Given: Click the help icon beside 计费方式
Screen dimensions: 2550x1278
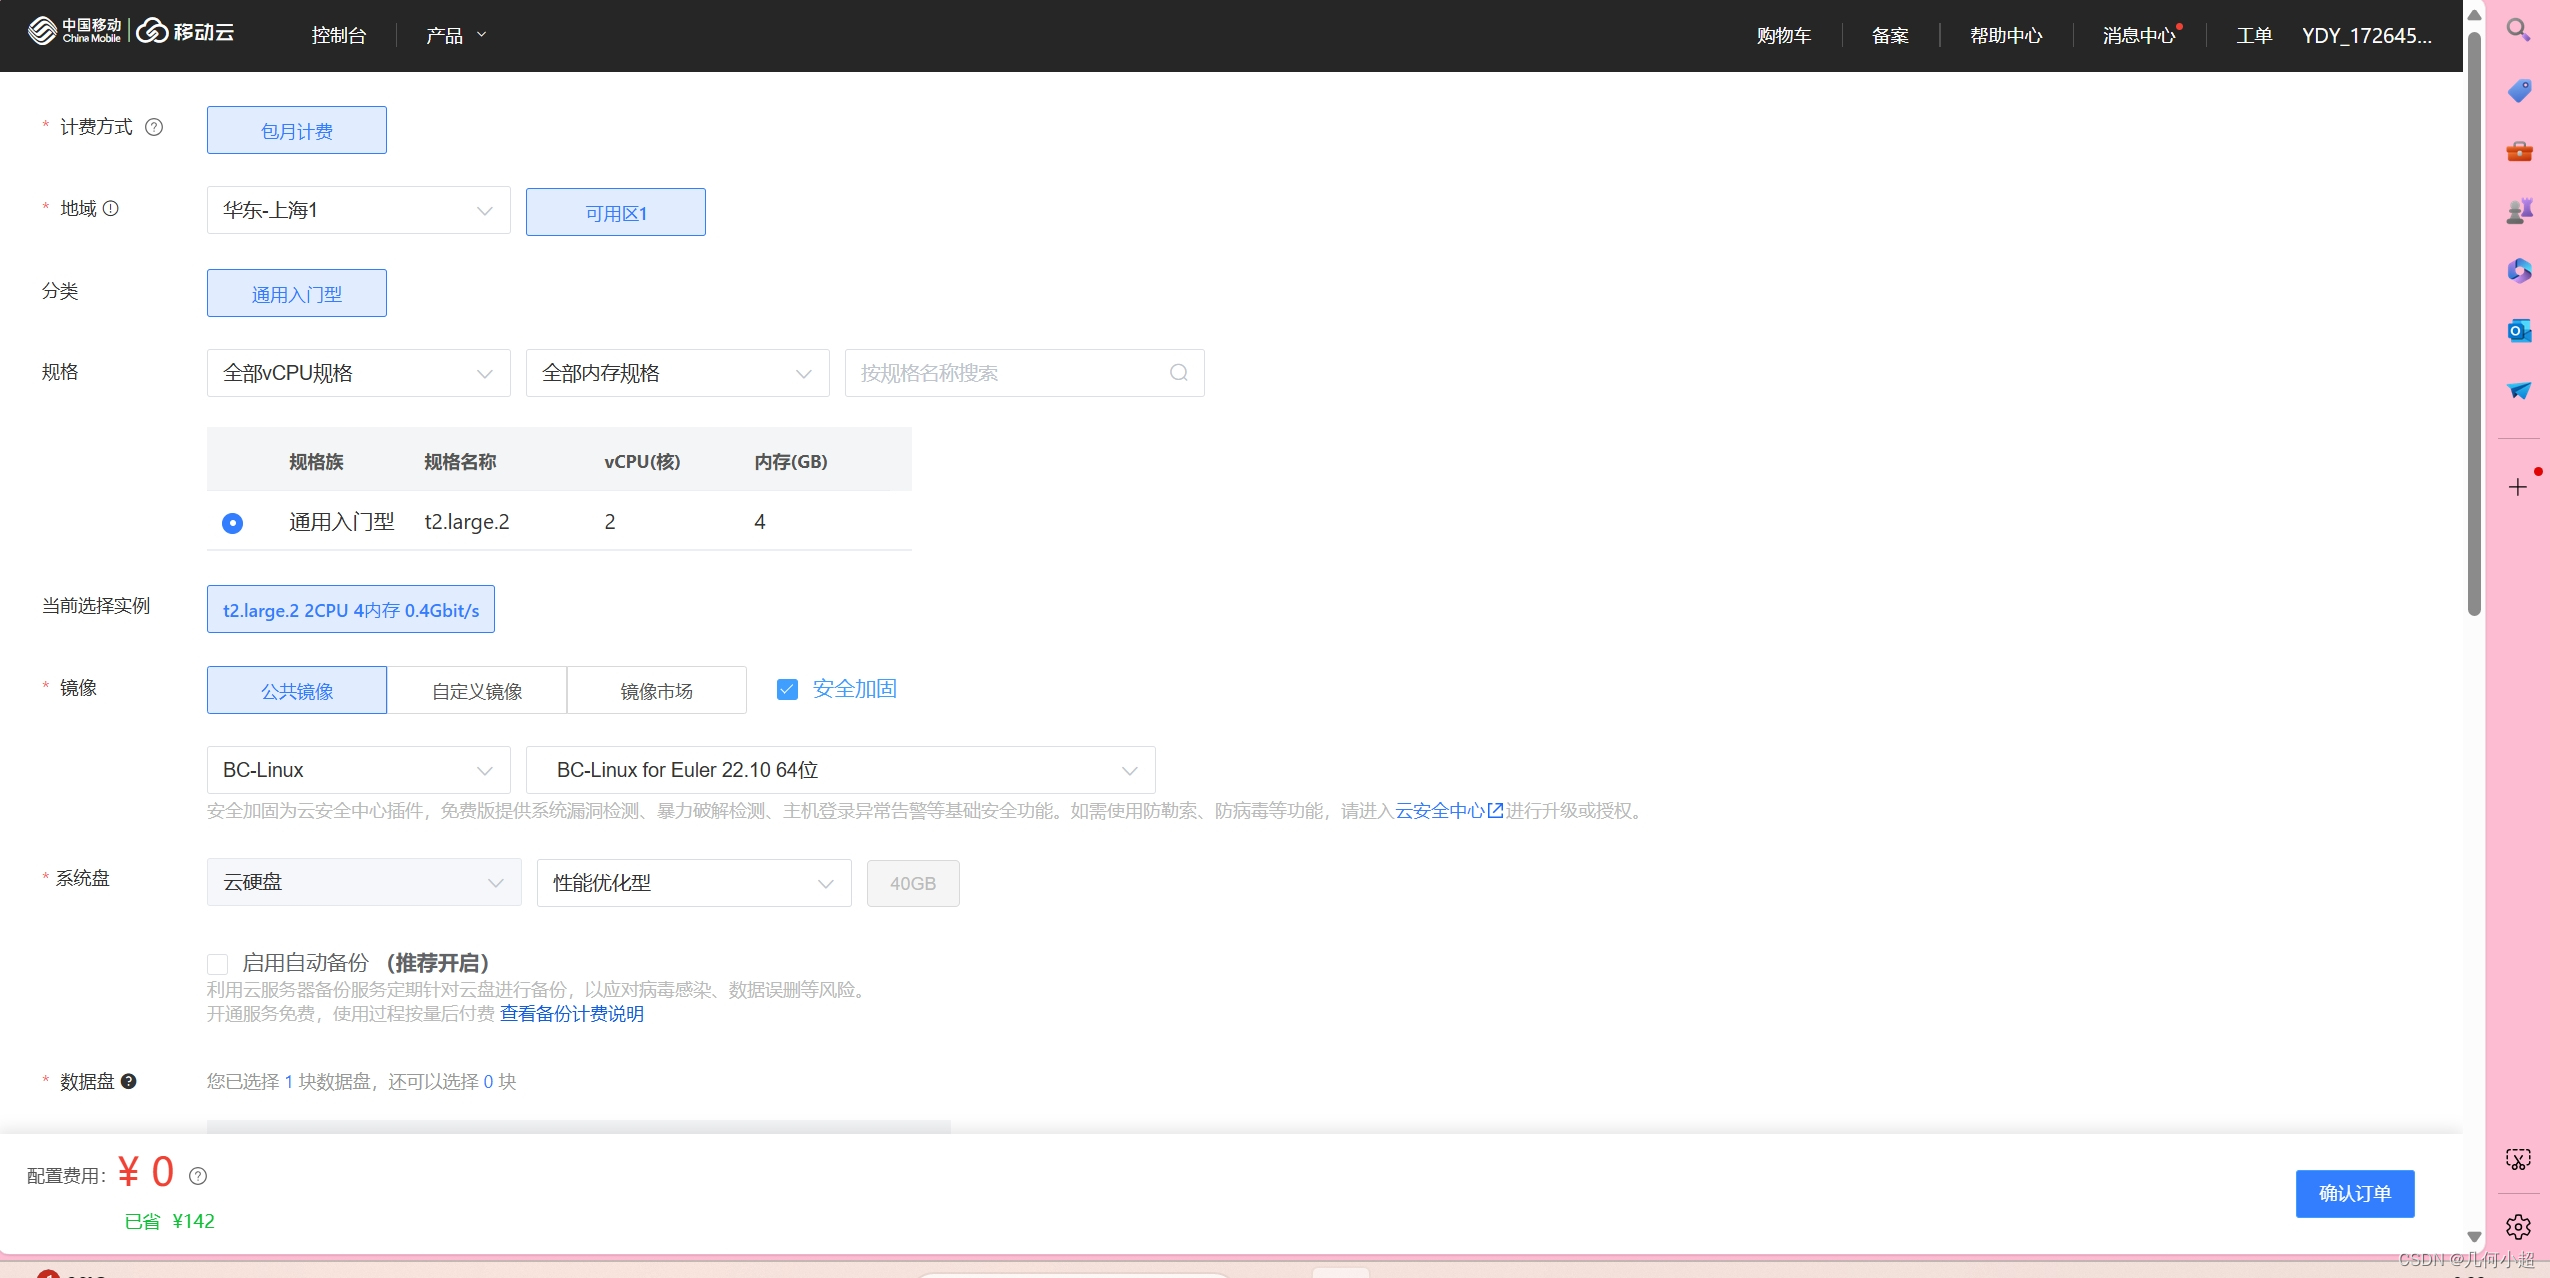Looking at the screenshot, I should click(x=154, y=127).
